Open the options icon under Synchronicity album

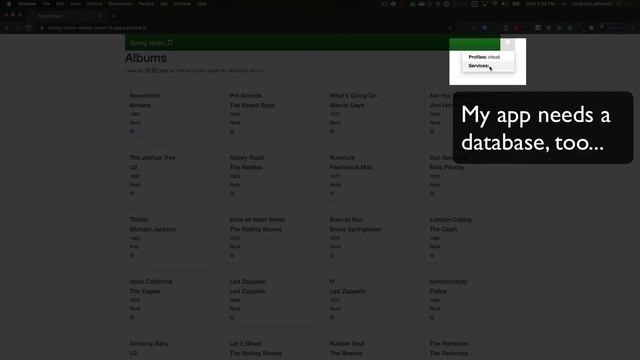click(432, 318)
